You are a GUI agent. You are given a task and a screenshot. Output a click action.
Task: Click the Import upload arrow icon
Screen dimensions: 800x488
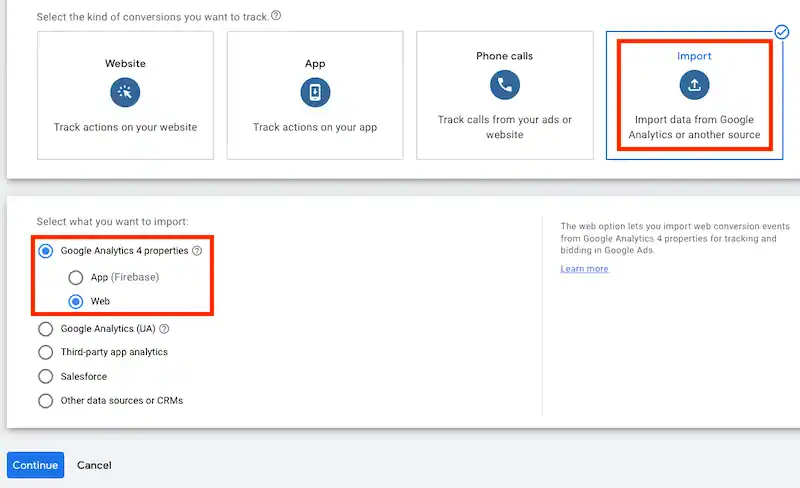(x=694, y=85)
